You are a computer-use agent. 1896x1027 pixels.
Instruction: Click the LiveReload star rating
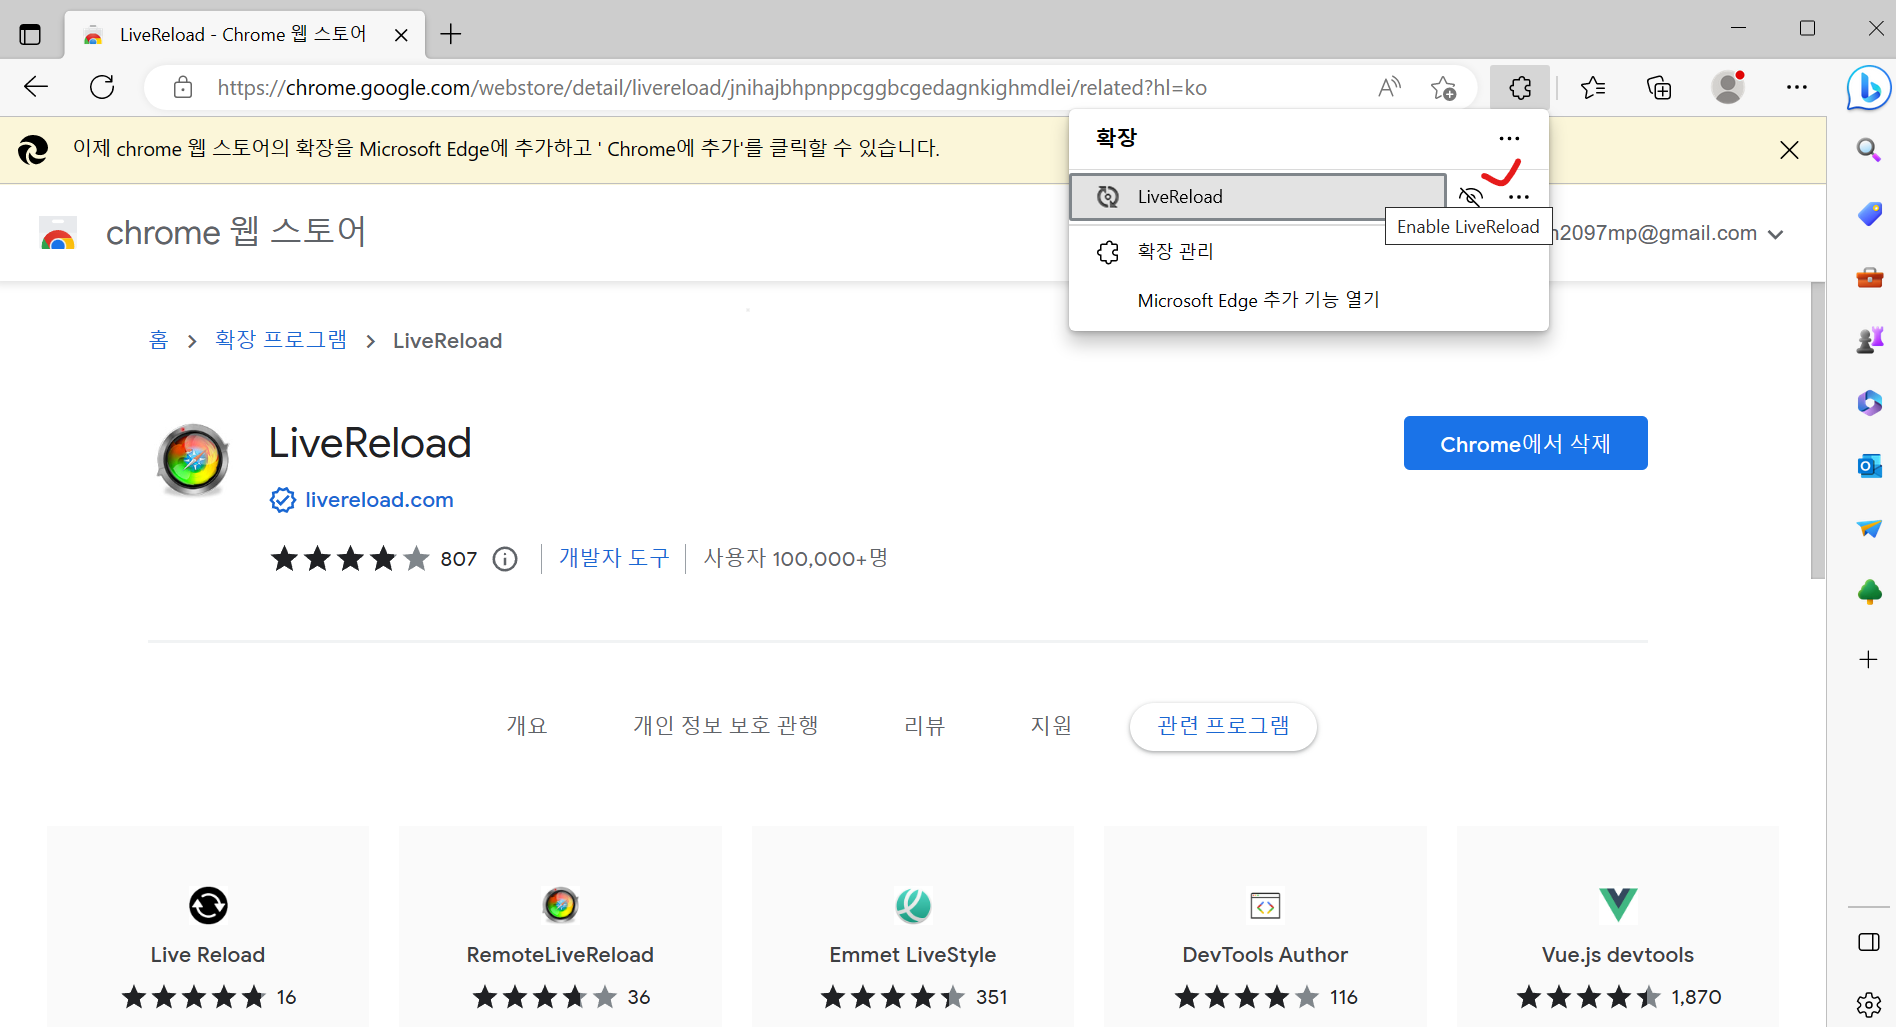point(349,558)
